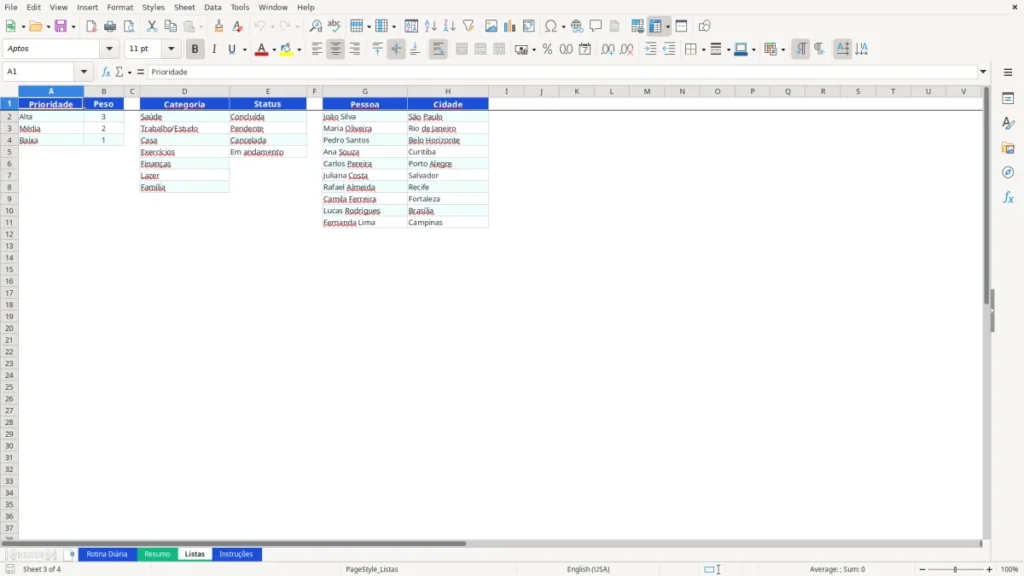Open the Special Character omega icon
The image size is (1024, 576).
coord(551,26)
